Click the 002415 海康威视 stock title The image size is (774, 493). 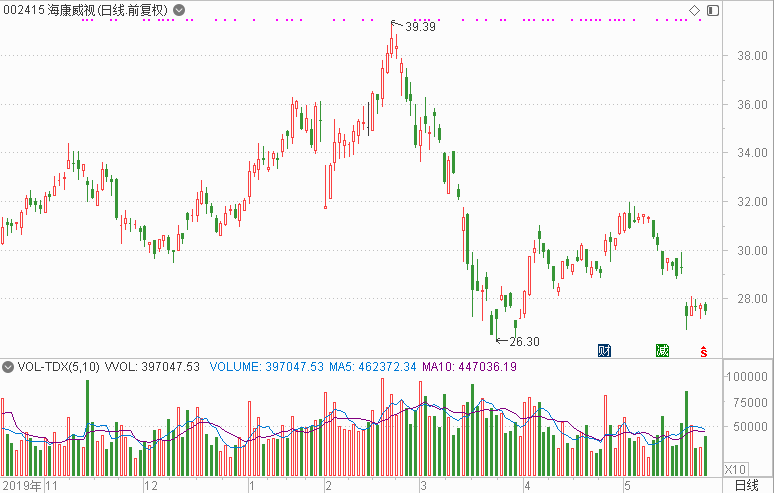pos(85,10)
